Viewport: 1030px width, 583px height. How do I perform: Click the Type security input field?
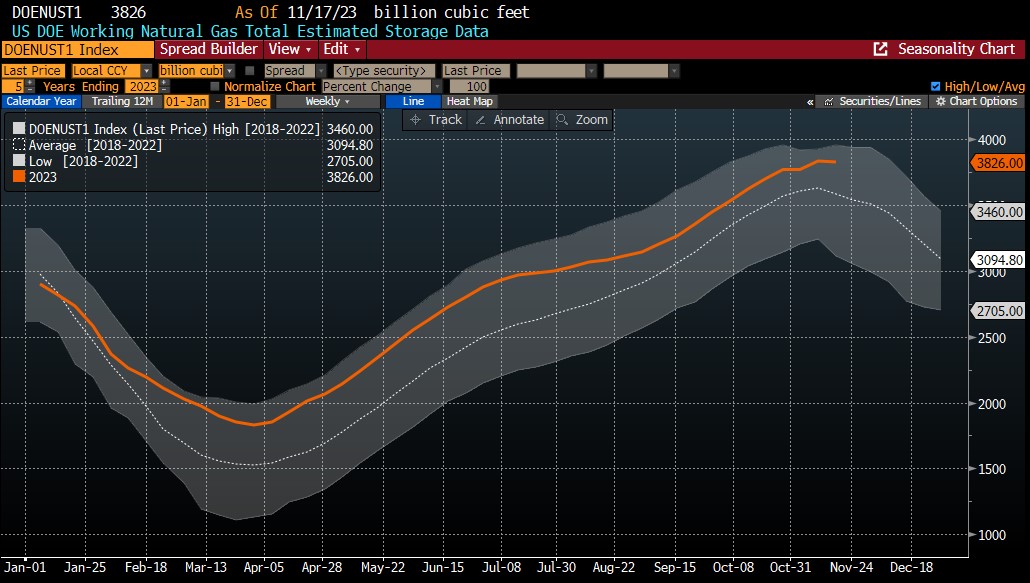coord(384,71)
